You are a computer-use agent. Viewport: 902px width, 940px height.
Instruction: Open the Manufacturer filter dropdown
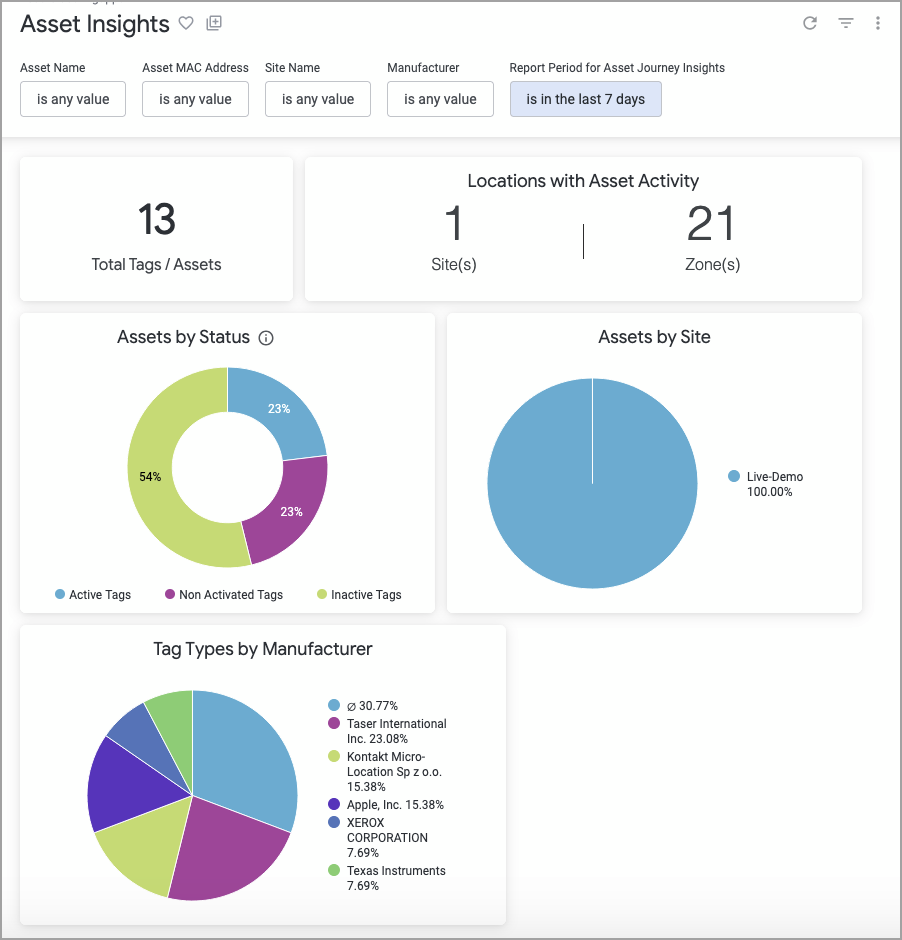coord(440,99)
